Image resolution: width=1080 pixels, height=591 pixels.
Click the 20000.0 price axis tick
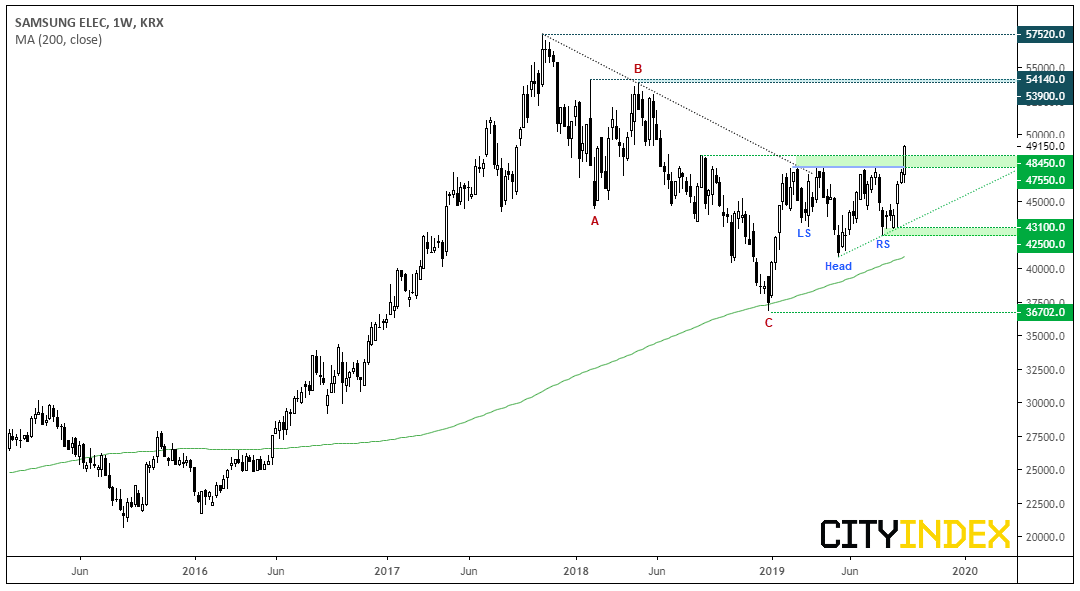(1045, 537)
